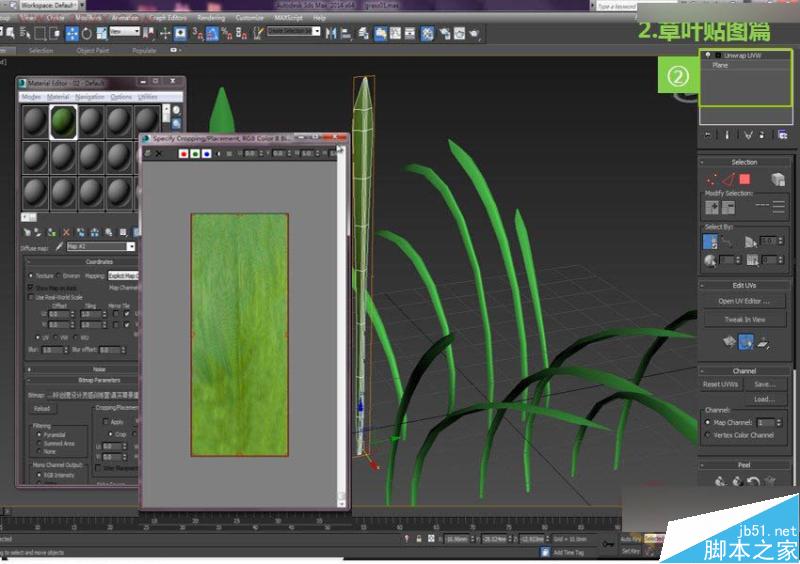800x564 pixels.
Task: Select Map Channel radio button
Action: [708, 423]
